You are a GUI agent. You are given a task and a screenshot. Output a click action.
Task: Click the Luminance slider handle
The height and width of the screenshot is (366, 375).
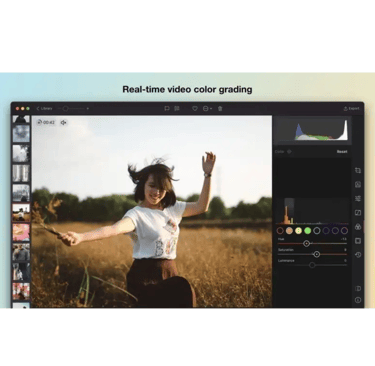[x=312, y=265]
